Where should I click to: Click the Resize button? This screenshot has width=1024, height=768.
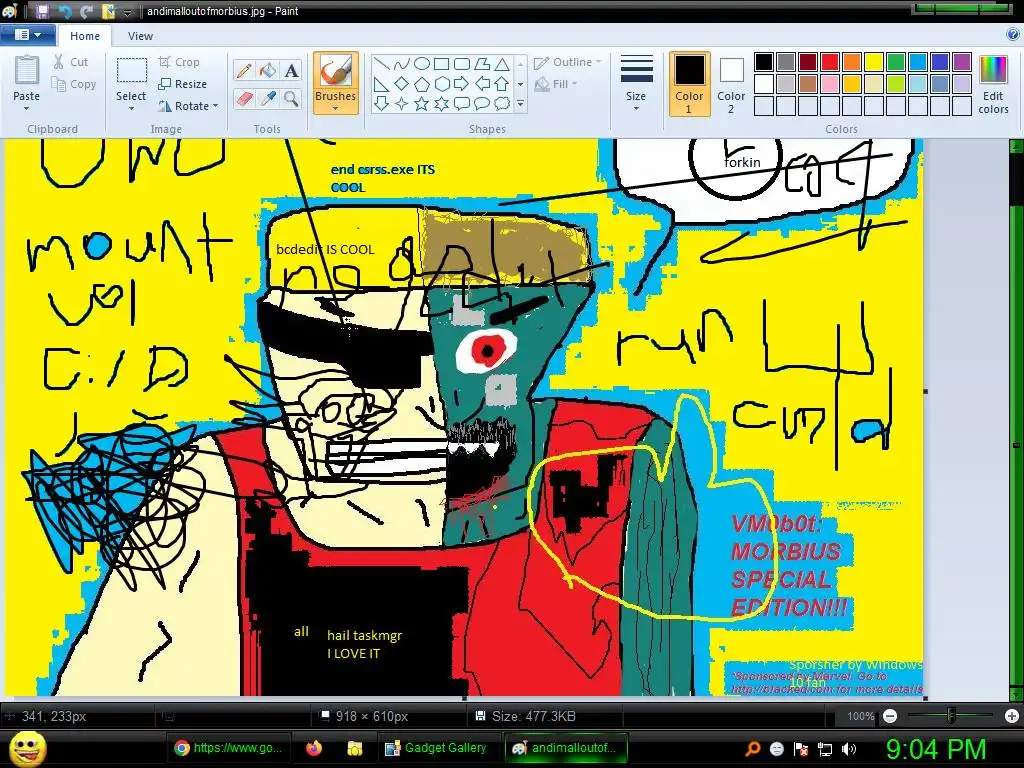point(183,84)
